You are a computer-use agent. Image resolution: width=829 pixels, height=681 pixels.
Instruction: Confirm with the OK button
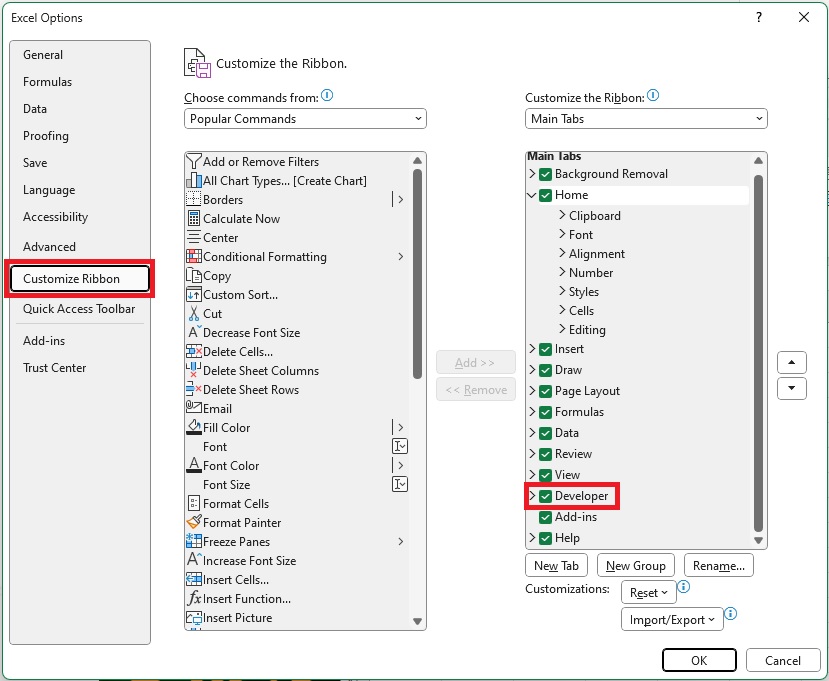coord(699,660)
